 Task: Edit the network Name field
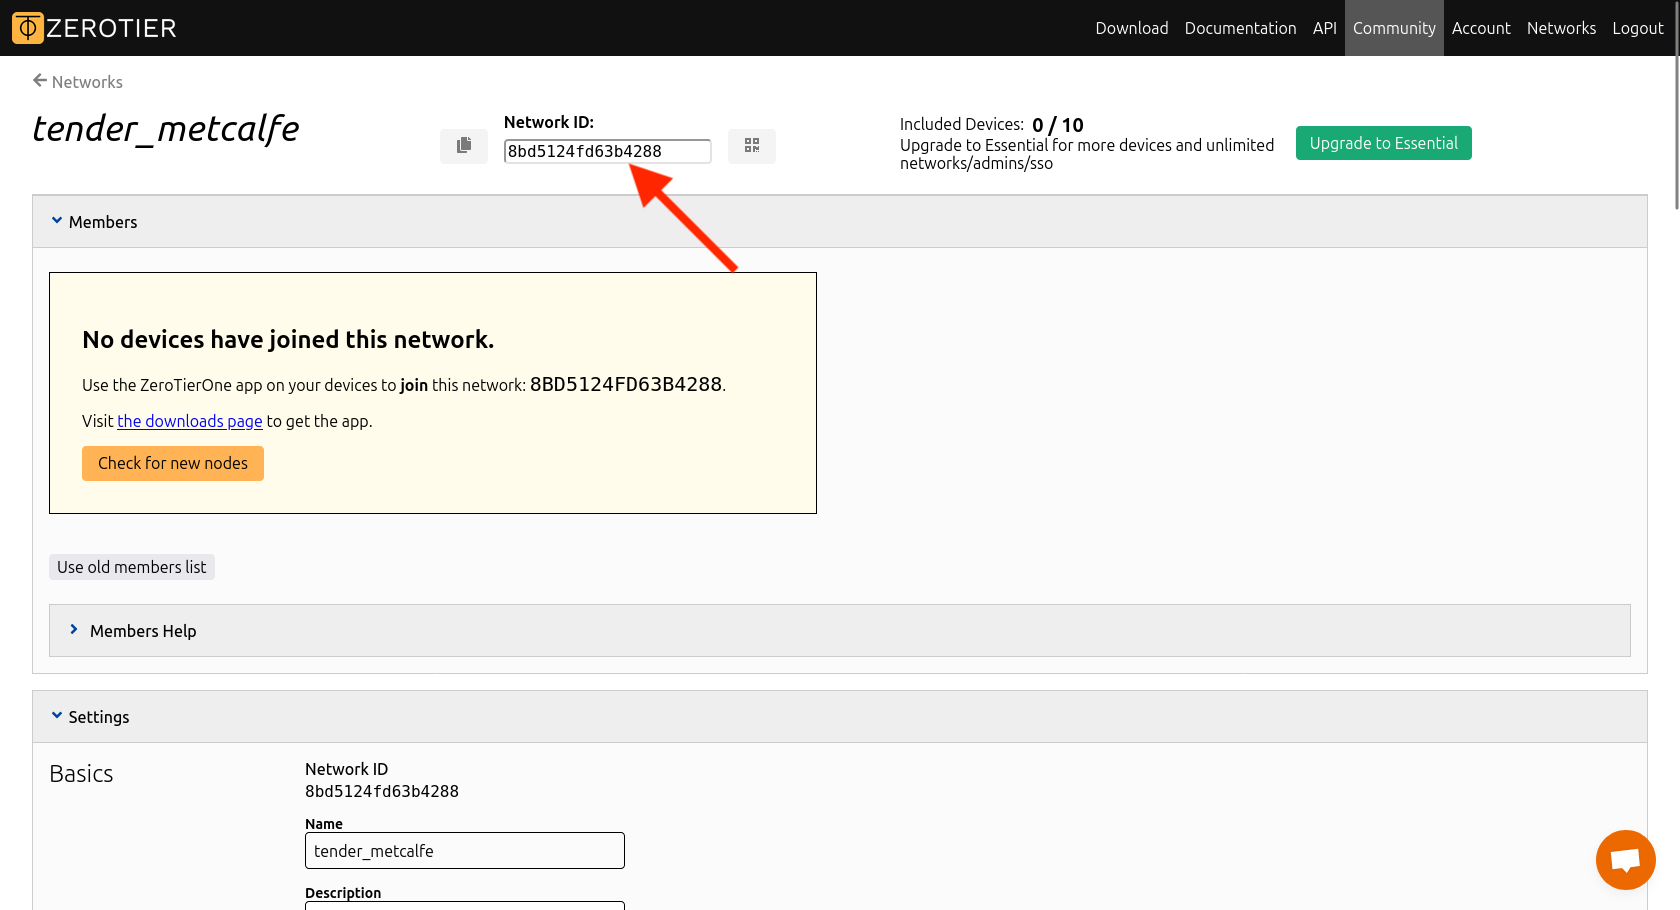pyautogui.click(x=465, y=851)
